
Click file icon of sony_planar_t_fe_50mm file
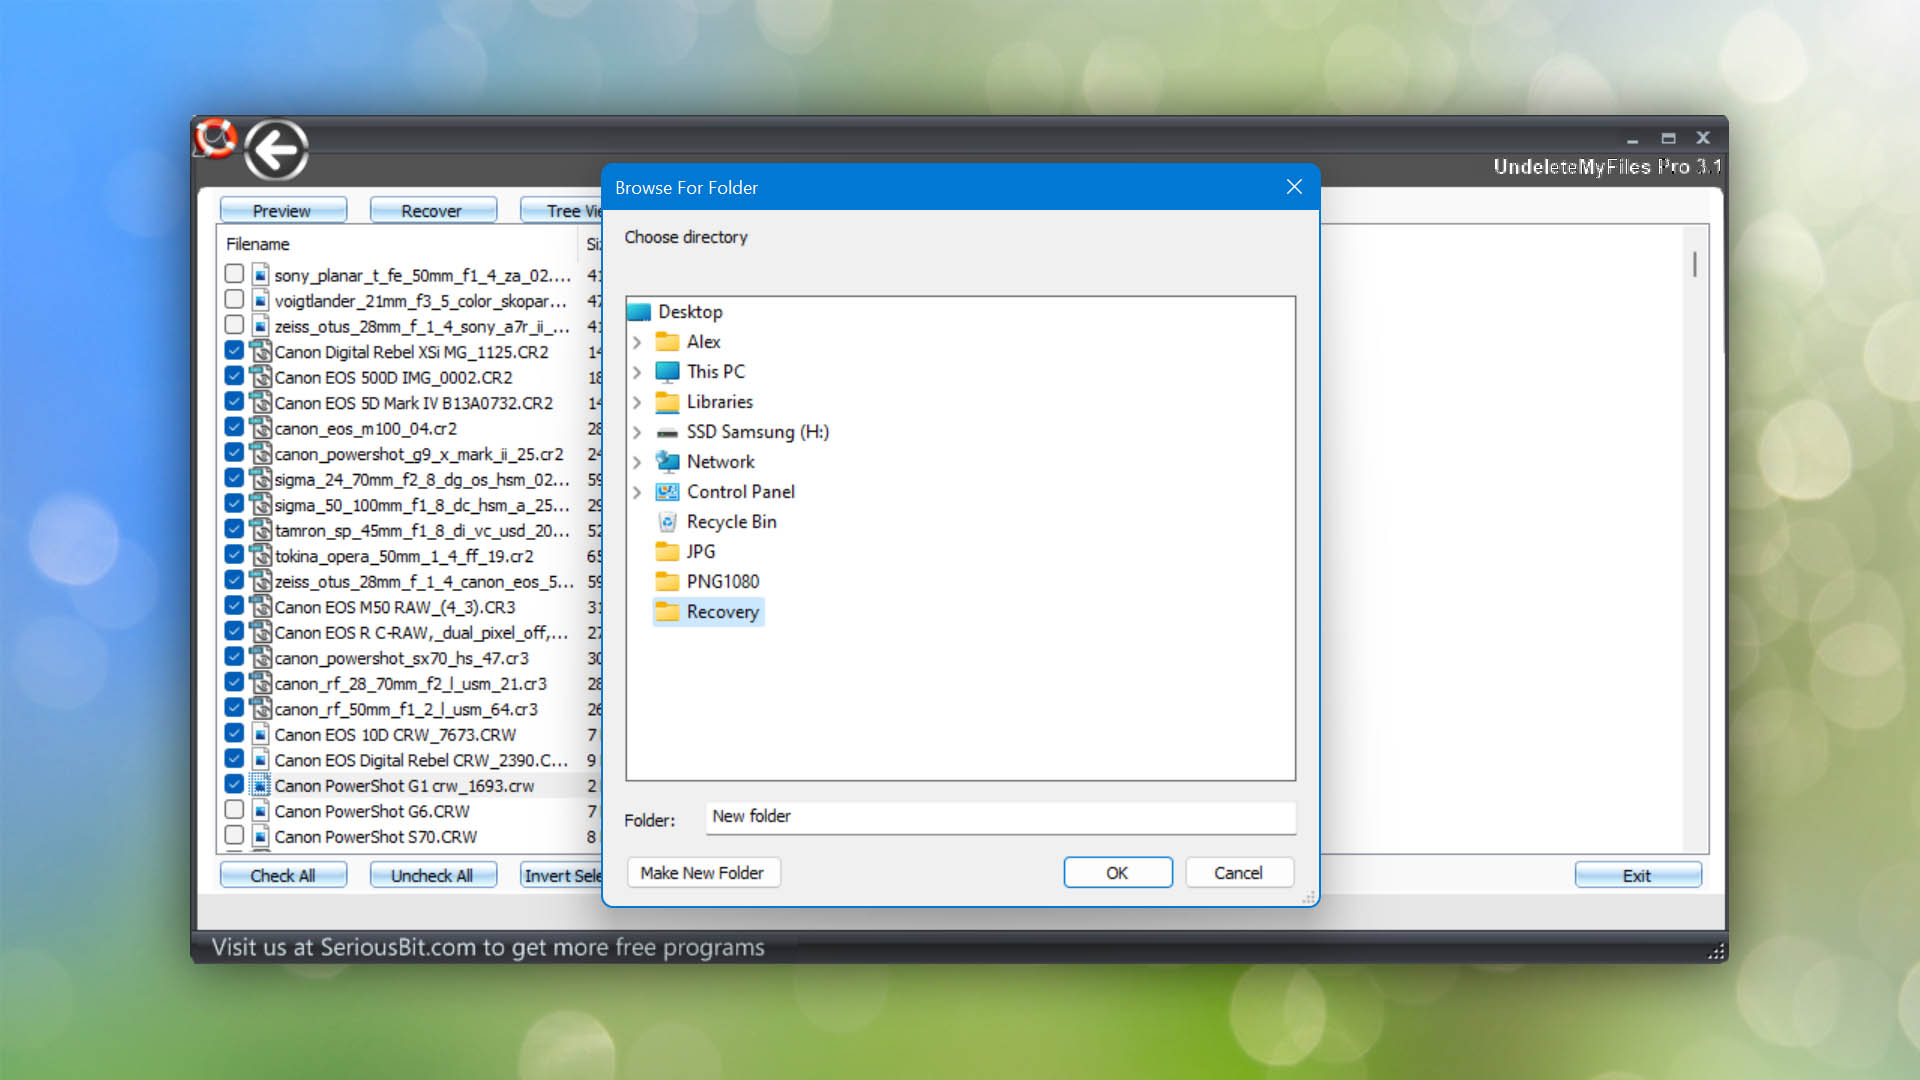coord(260,274)
